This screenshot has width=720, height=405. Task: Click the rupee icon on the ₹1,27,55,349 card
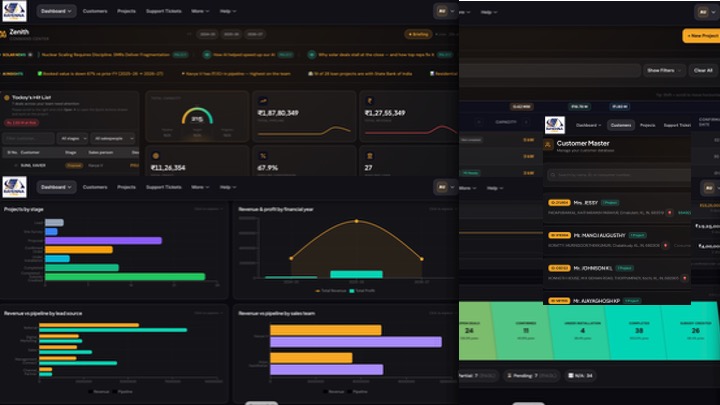(x=370, y=101)
